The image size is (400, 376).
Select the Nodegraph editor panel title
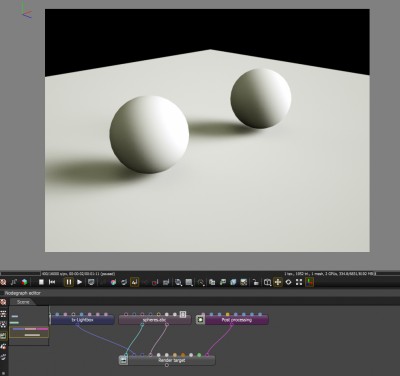point(23,293)
